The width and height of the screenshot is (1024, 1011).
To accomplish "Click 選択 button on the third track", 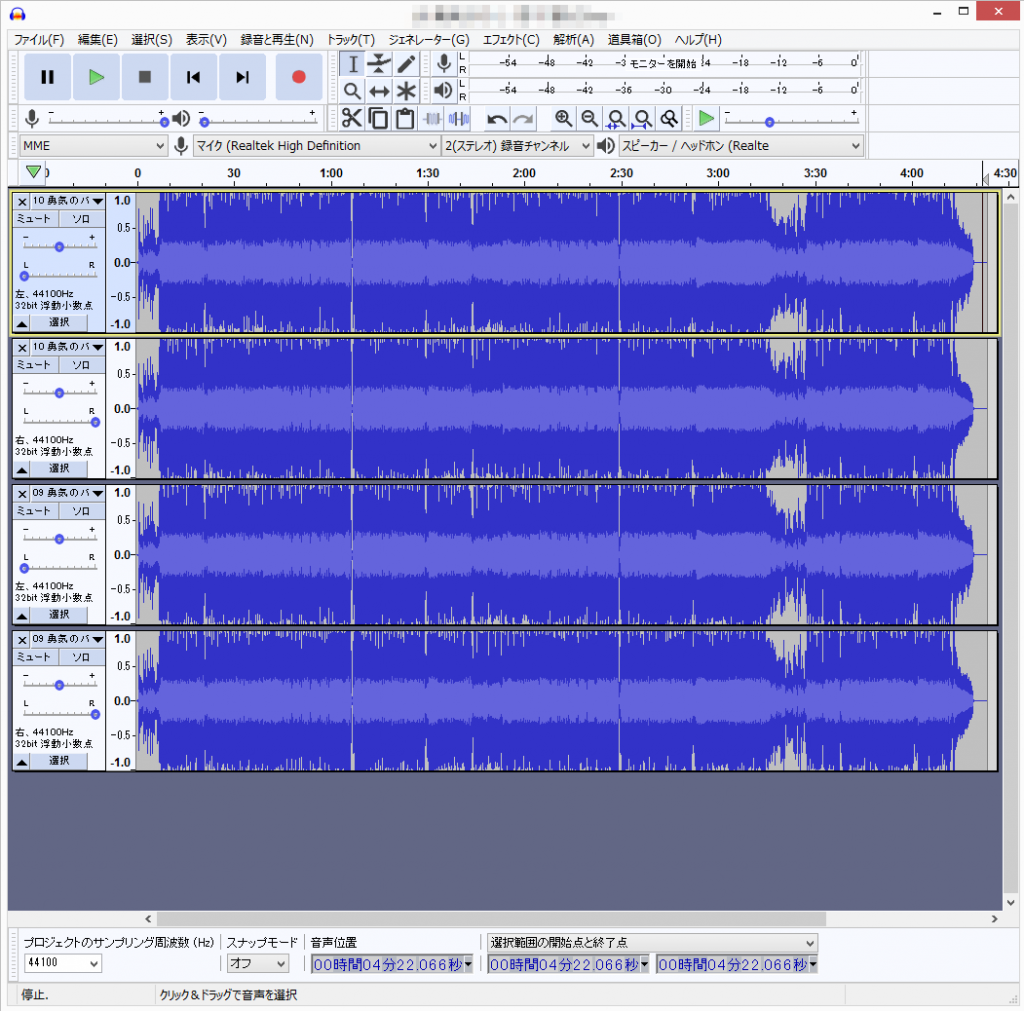I will point(59,614).
